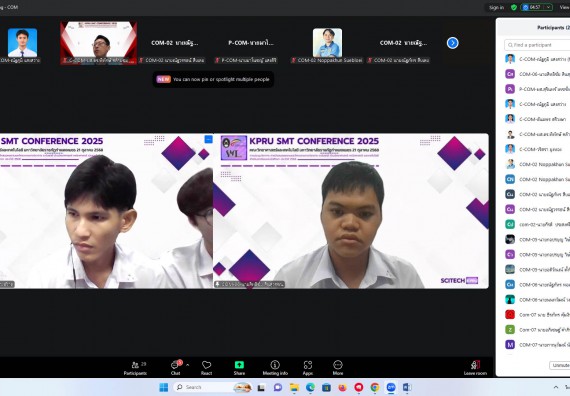This screenshot has height=396, width=570.
Task: Select the P-COM participant tile in the top strip
Action: pos(251,43)
